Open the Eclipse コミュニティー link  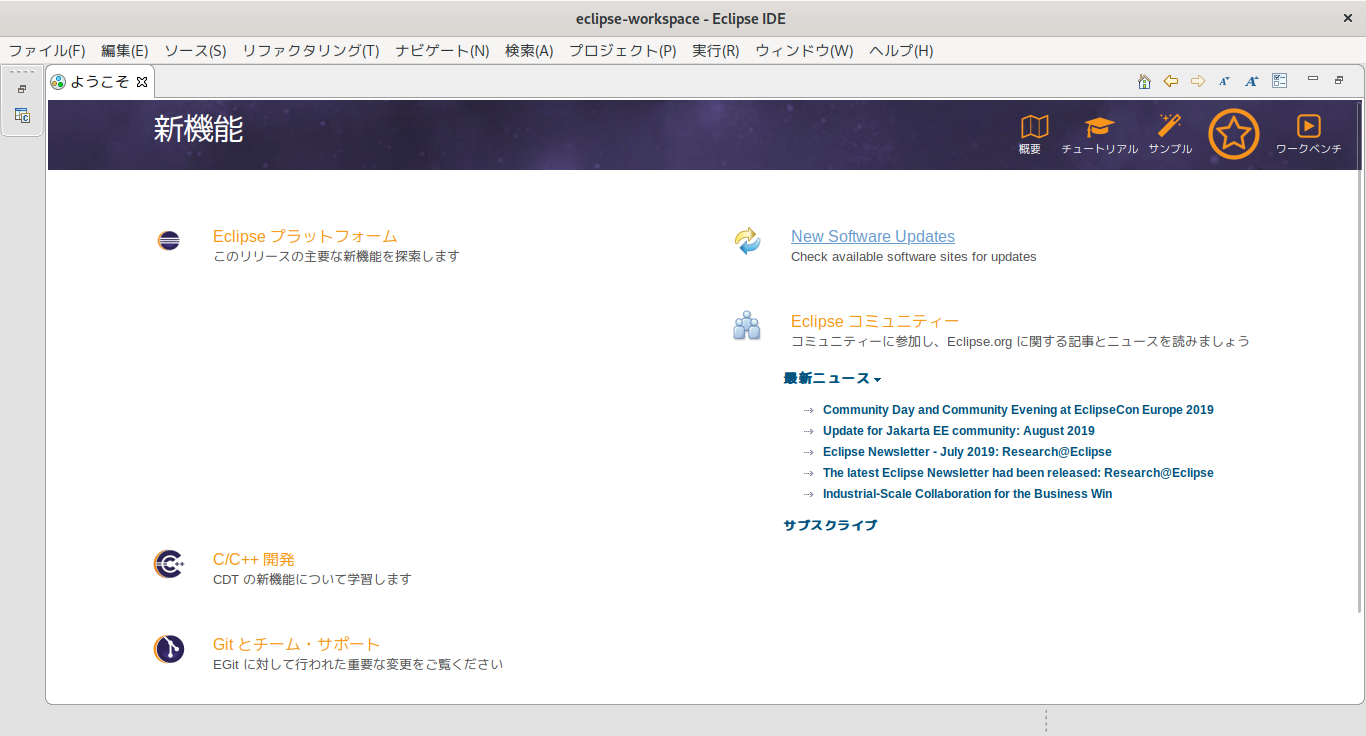click(x=875, y=321)
